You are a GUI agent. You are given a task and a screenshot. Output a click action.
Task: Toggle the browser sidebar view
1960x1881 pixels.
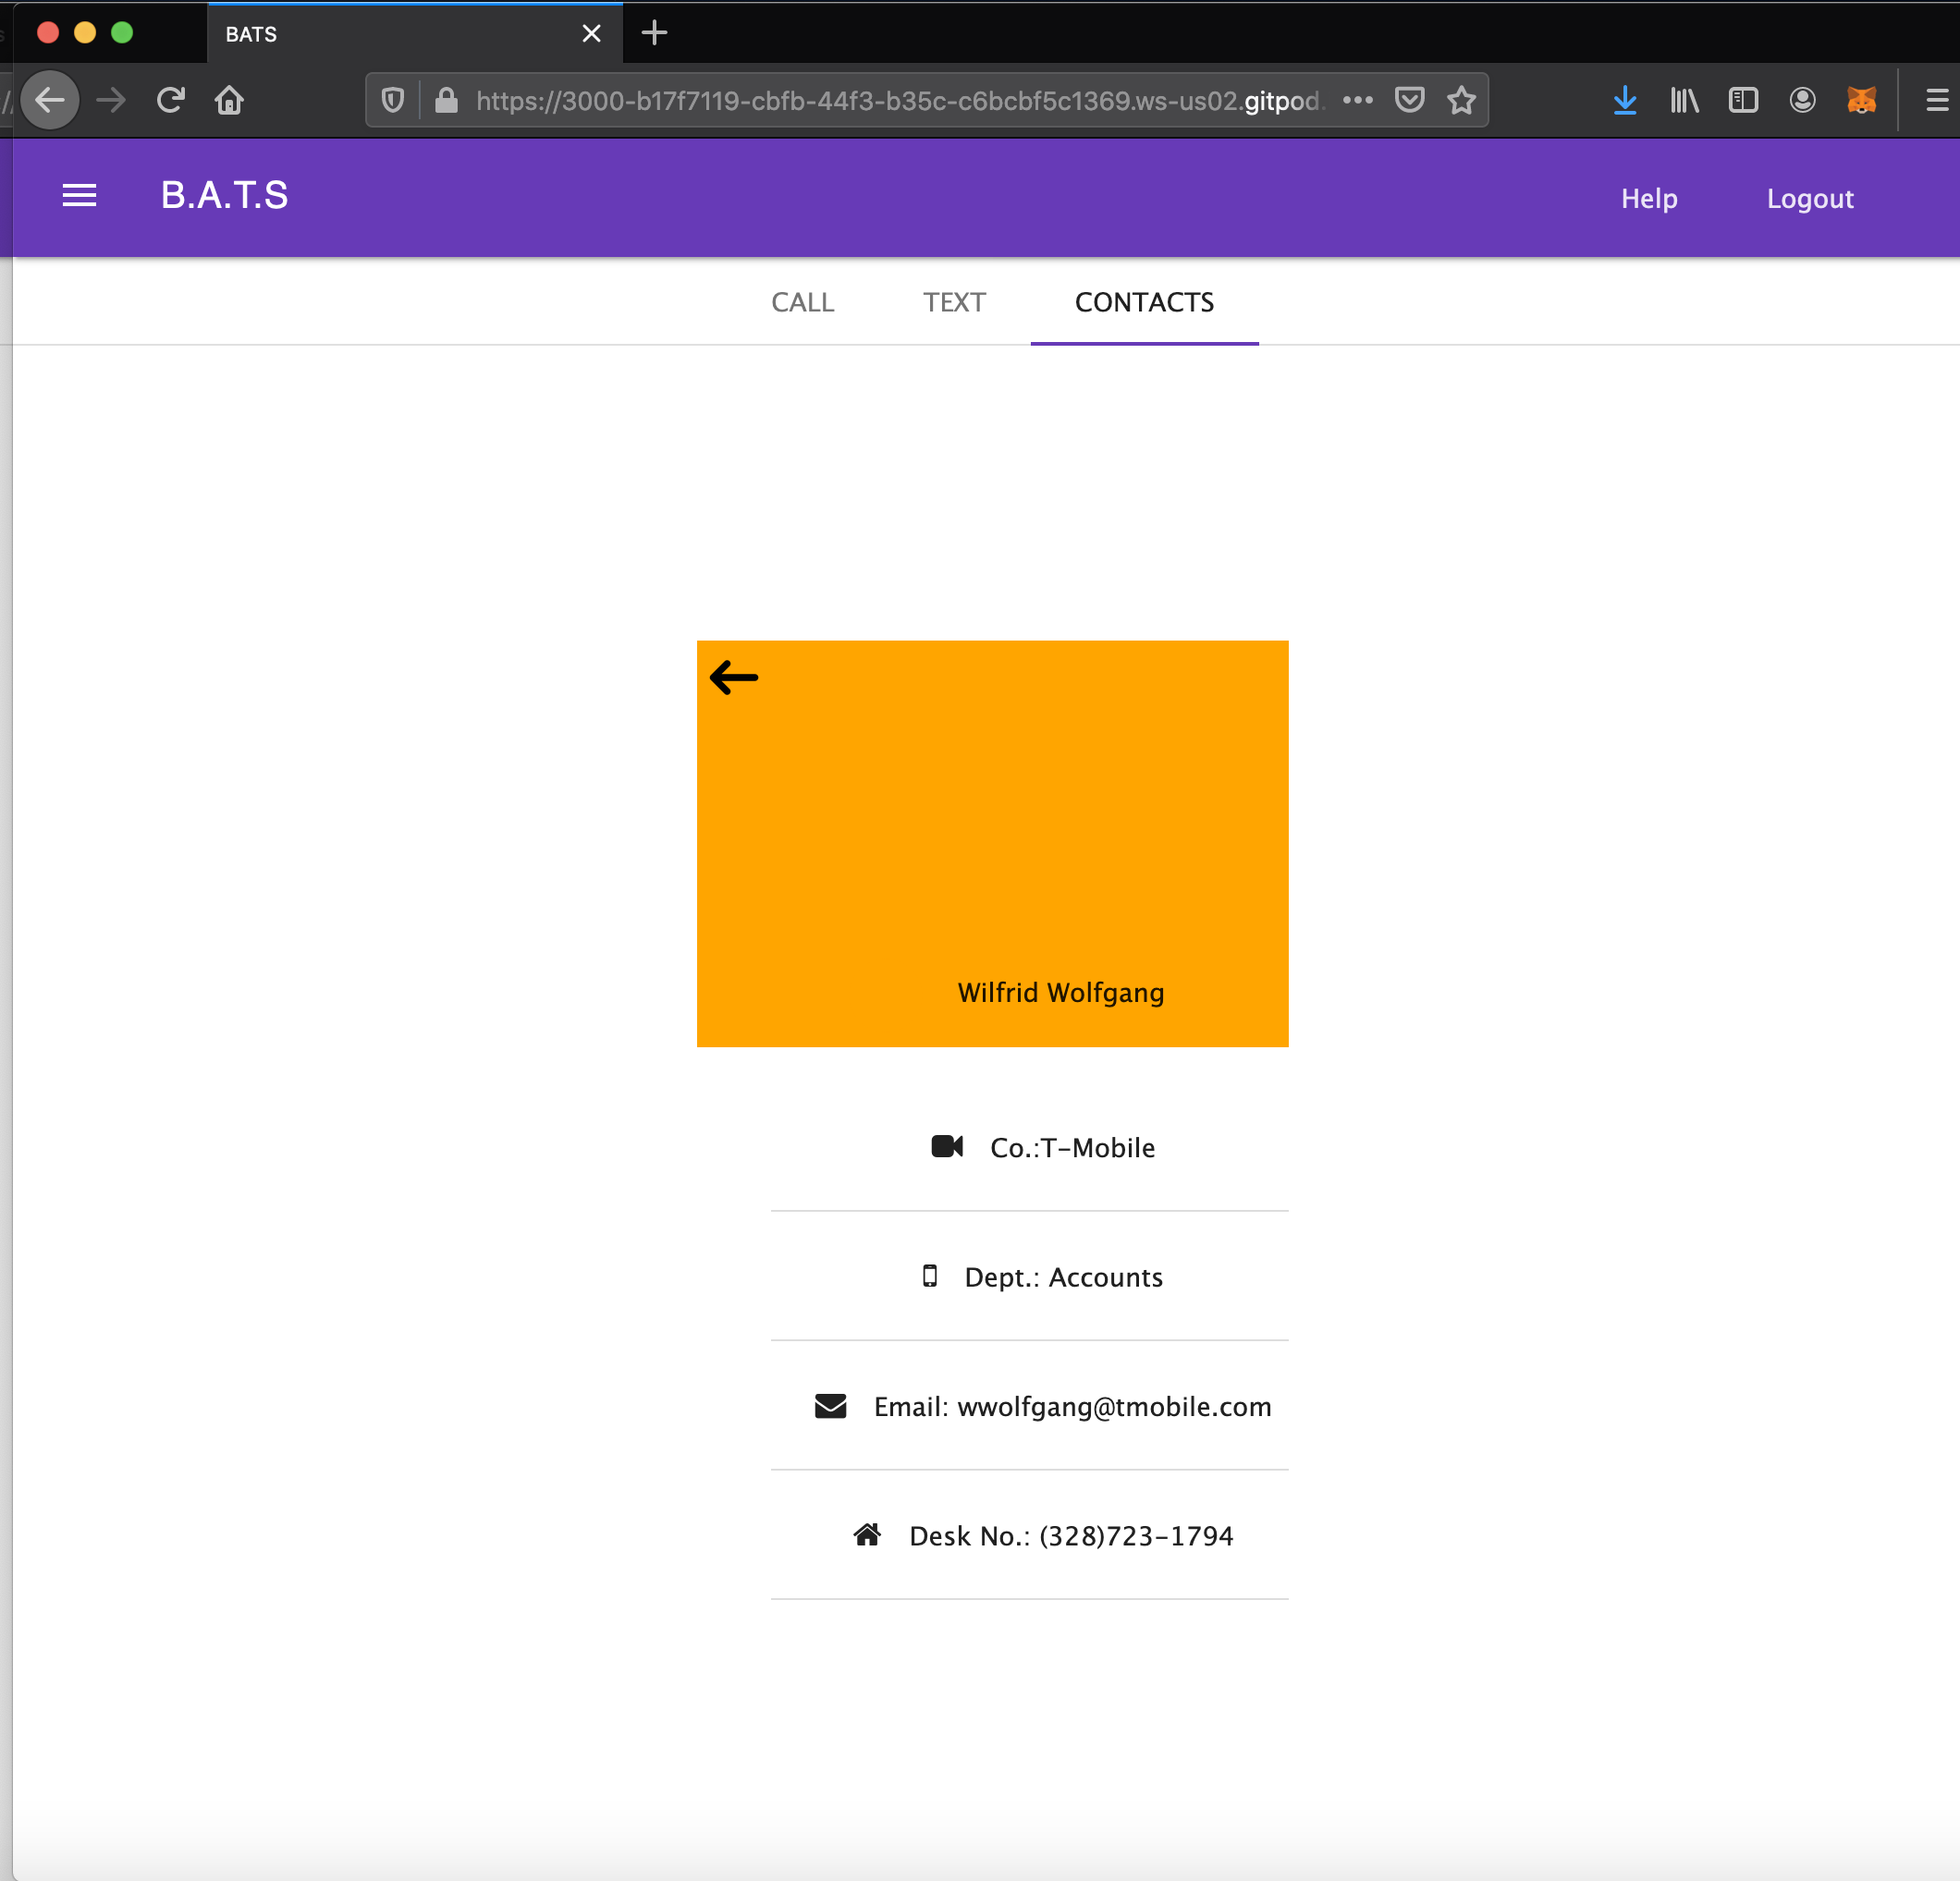[x=1743, y=100]
